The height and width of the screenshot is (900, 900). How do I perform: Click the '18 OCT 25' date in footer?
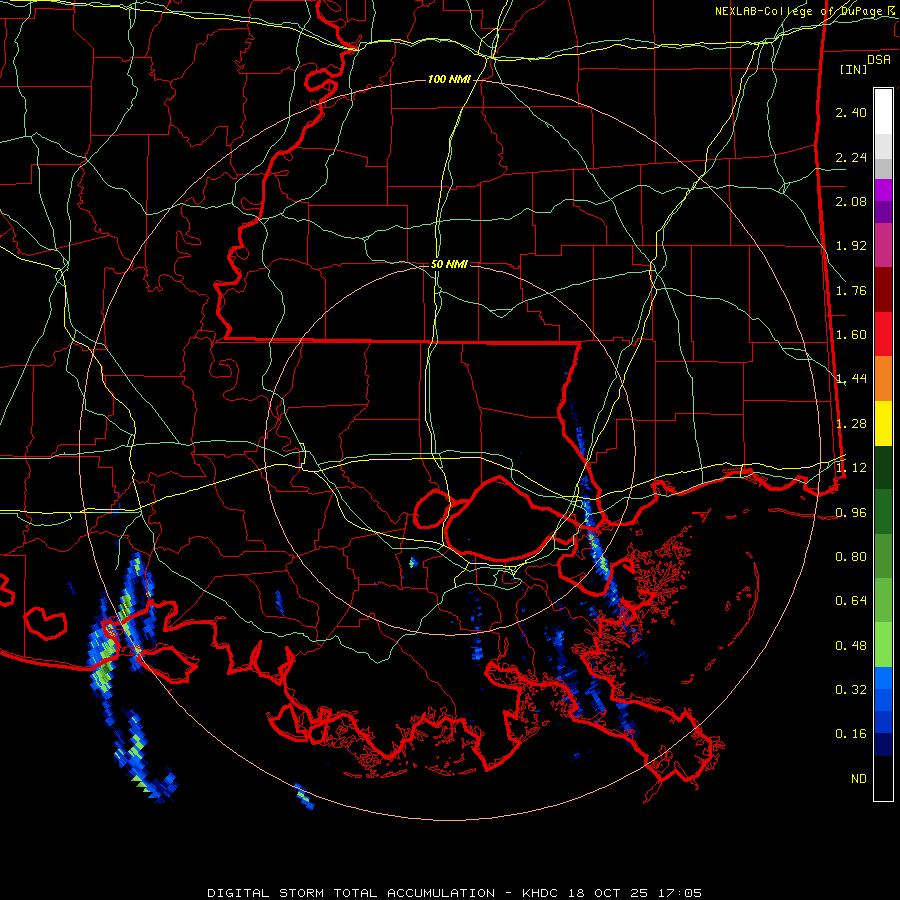(608, 893)
